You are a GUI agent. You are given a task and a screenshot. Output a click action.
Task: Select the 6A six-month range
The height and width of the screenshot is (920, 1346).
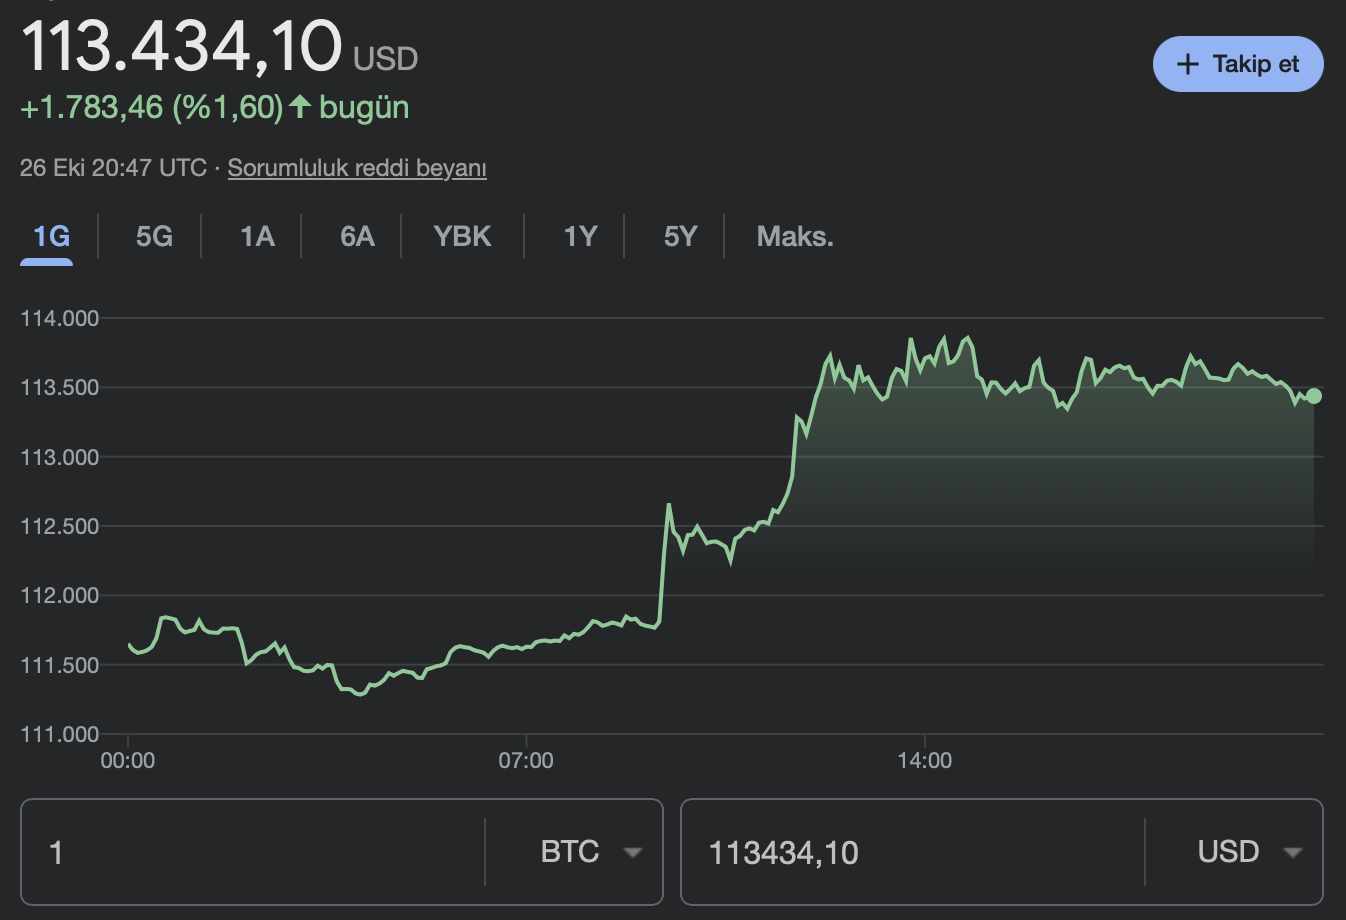pyautogui.click(x=357, y=237)
